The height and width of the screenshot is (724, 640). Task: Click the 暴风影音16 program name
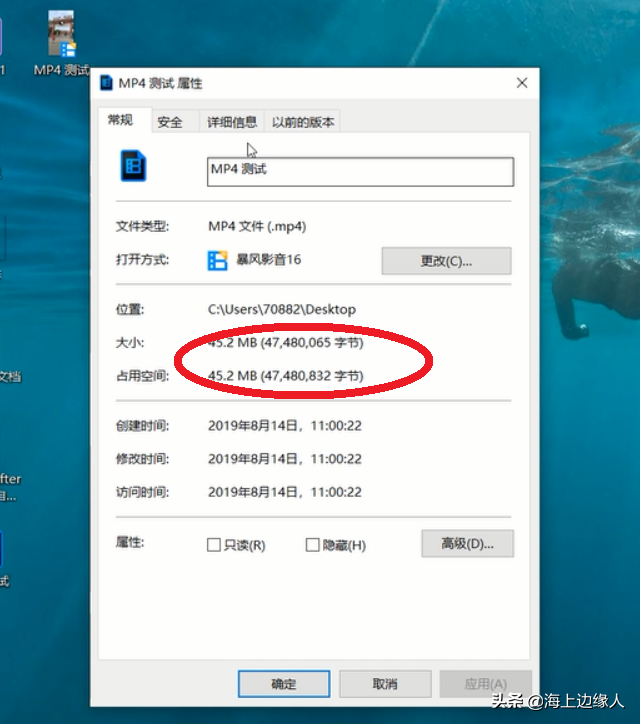[269, 259]
